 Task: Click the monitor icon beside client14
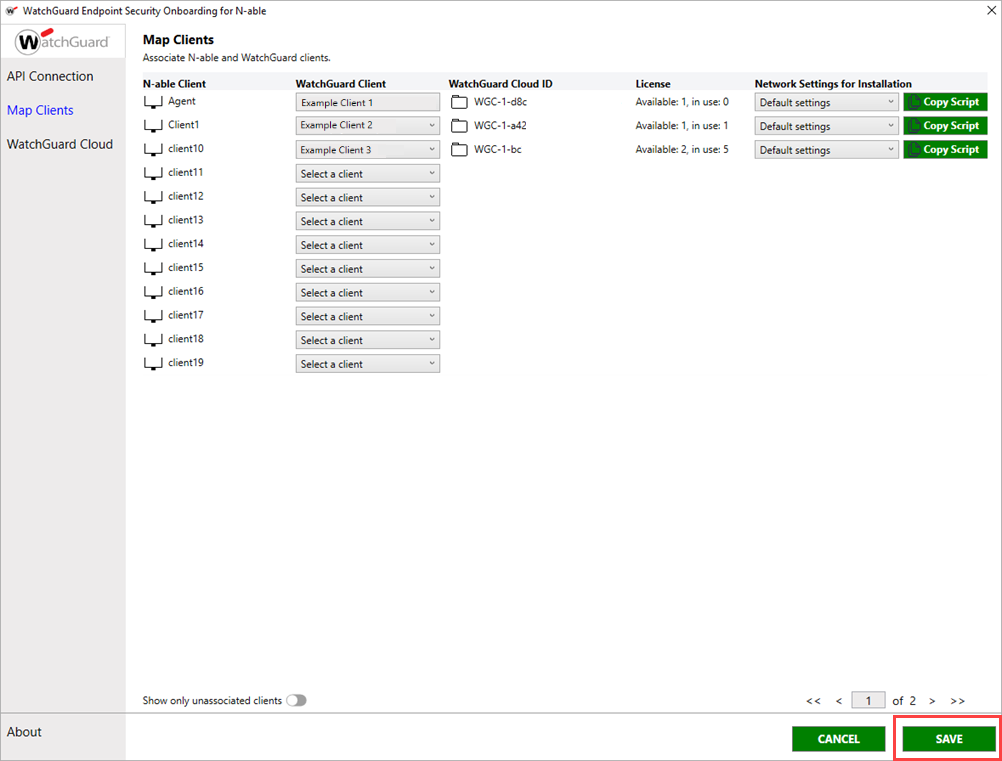(153, 244)
